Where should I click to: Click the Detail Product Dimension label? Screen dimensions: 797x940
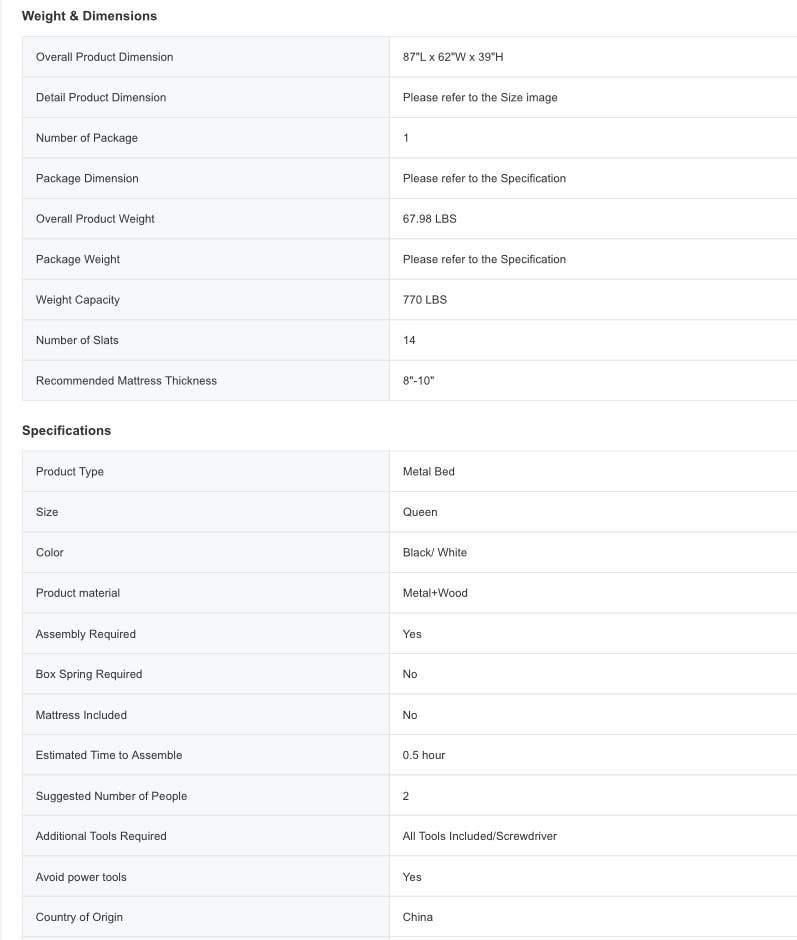pyautogui.click(x=101, y=97)
